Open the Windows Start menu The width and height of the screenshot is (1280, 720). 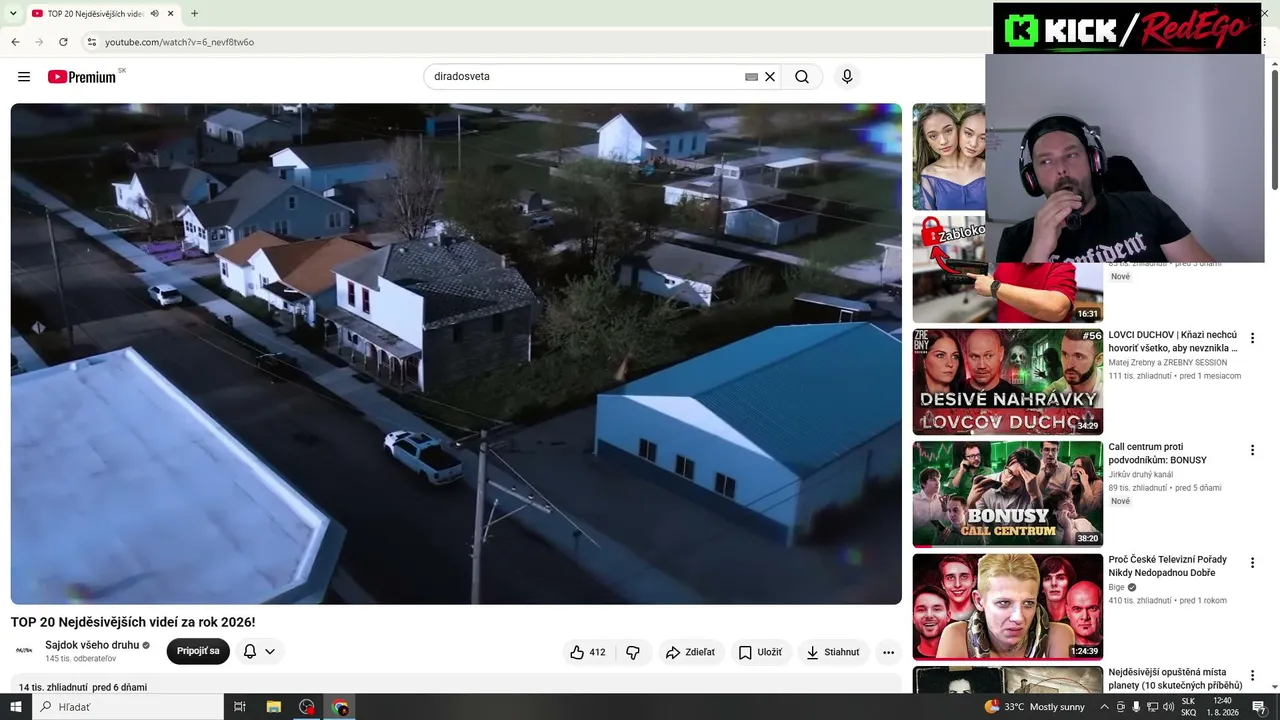15,707
